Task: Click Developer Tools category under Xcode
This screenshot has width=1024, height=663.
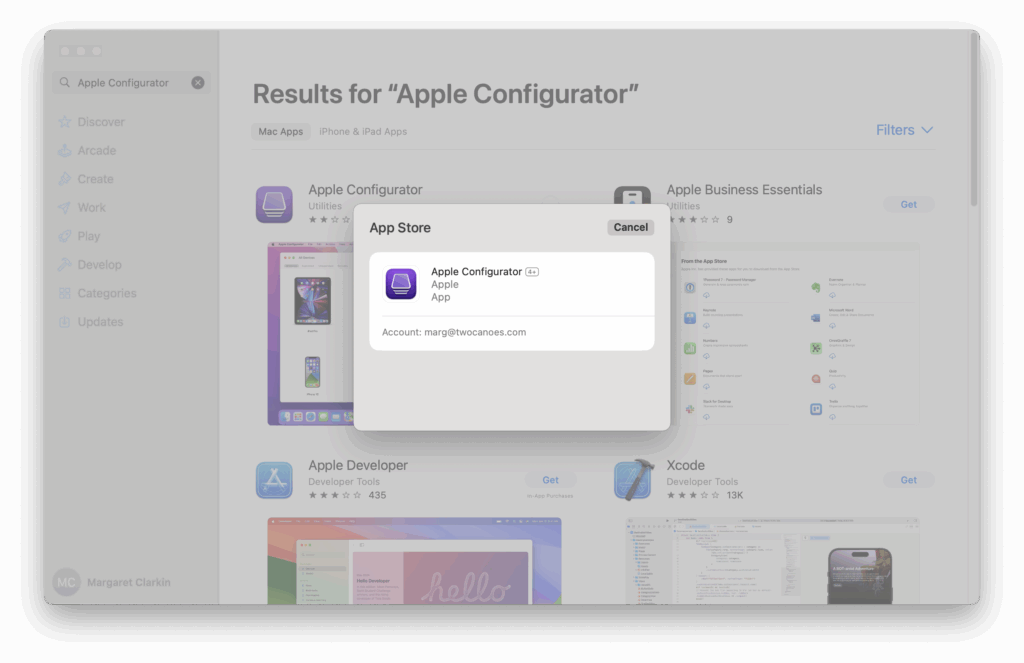Action: pyautogui.click(x=701, y=481)
